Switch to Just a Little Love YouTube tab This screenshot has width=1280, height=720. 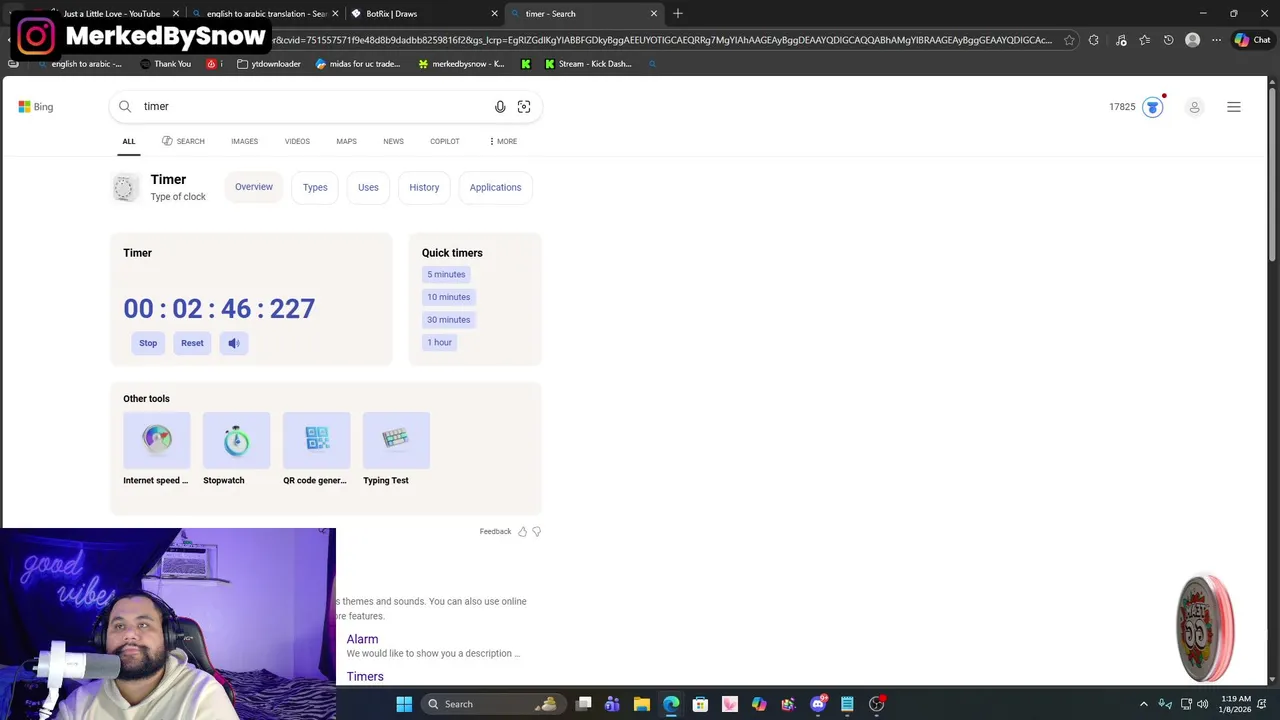(x=112, y=14)
